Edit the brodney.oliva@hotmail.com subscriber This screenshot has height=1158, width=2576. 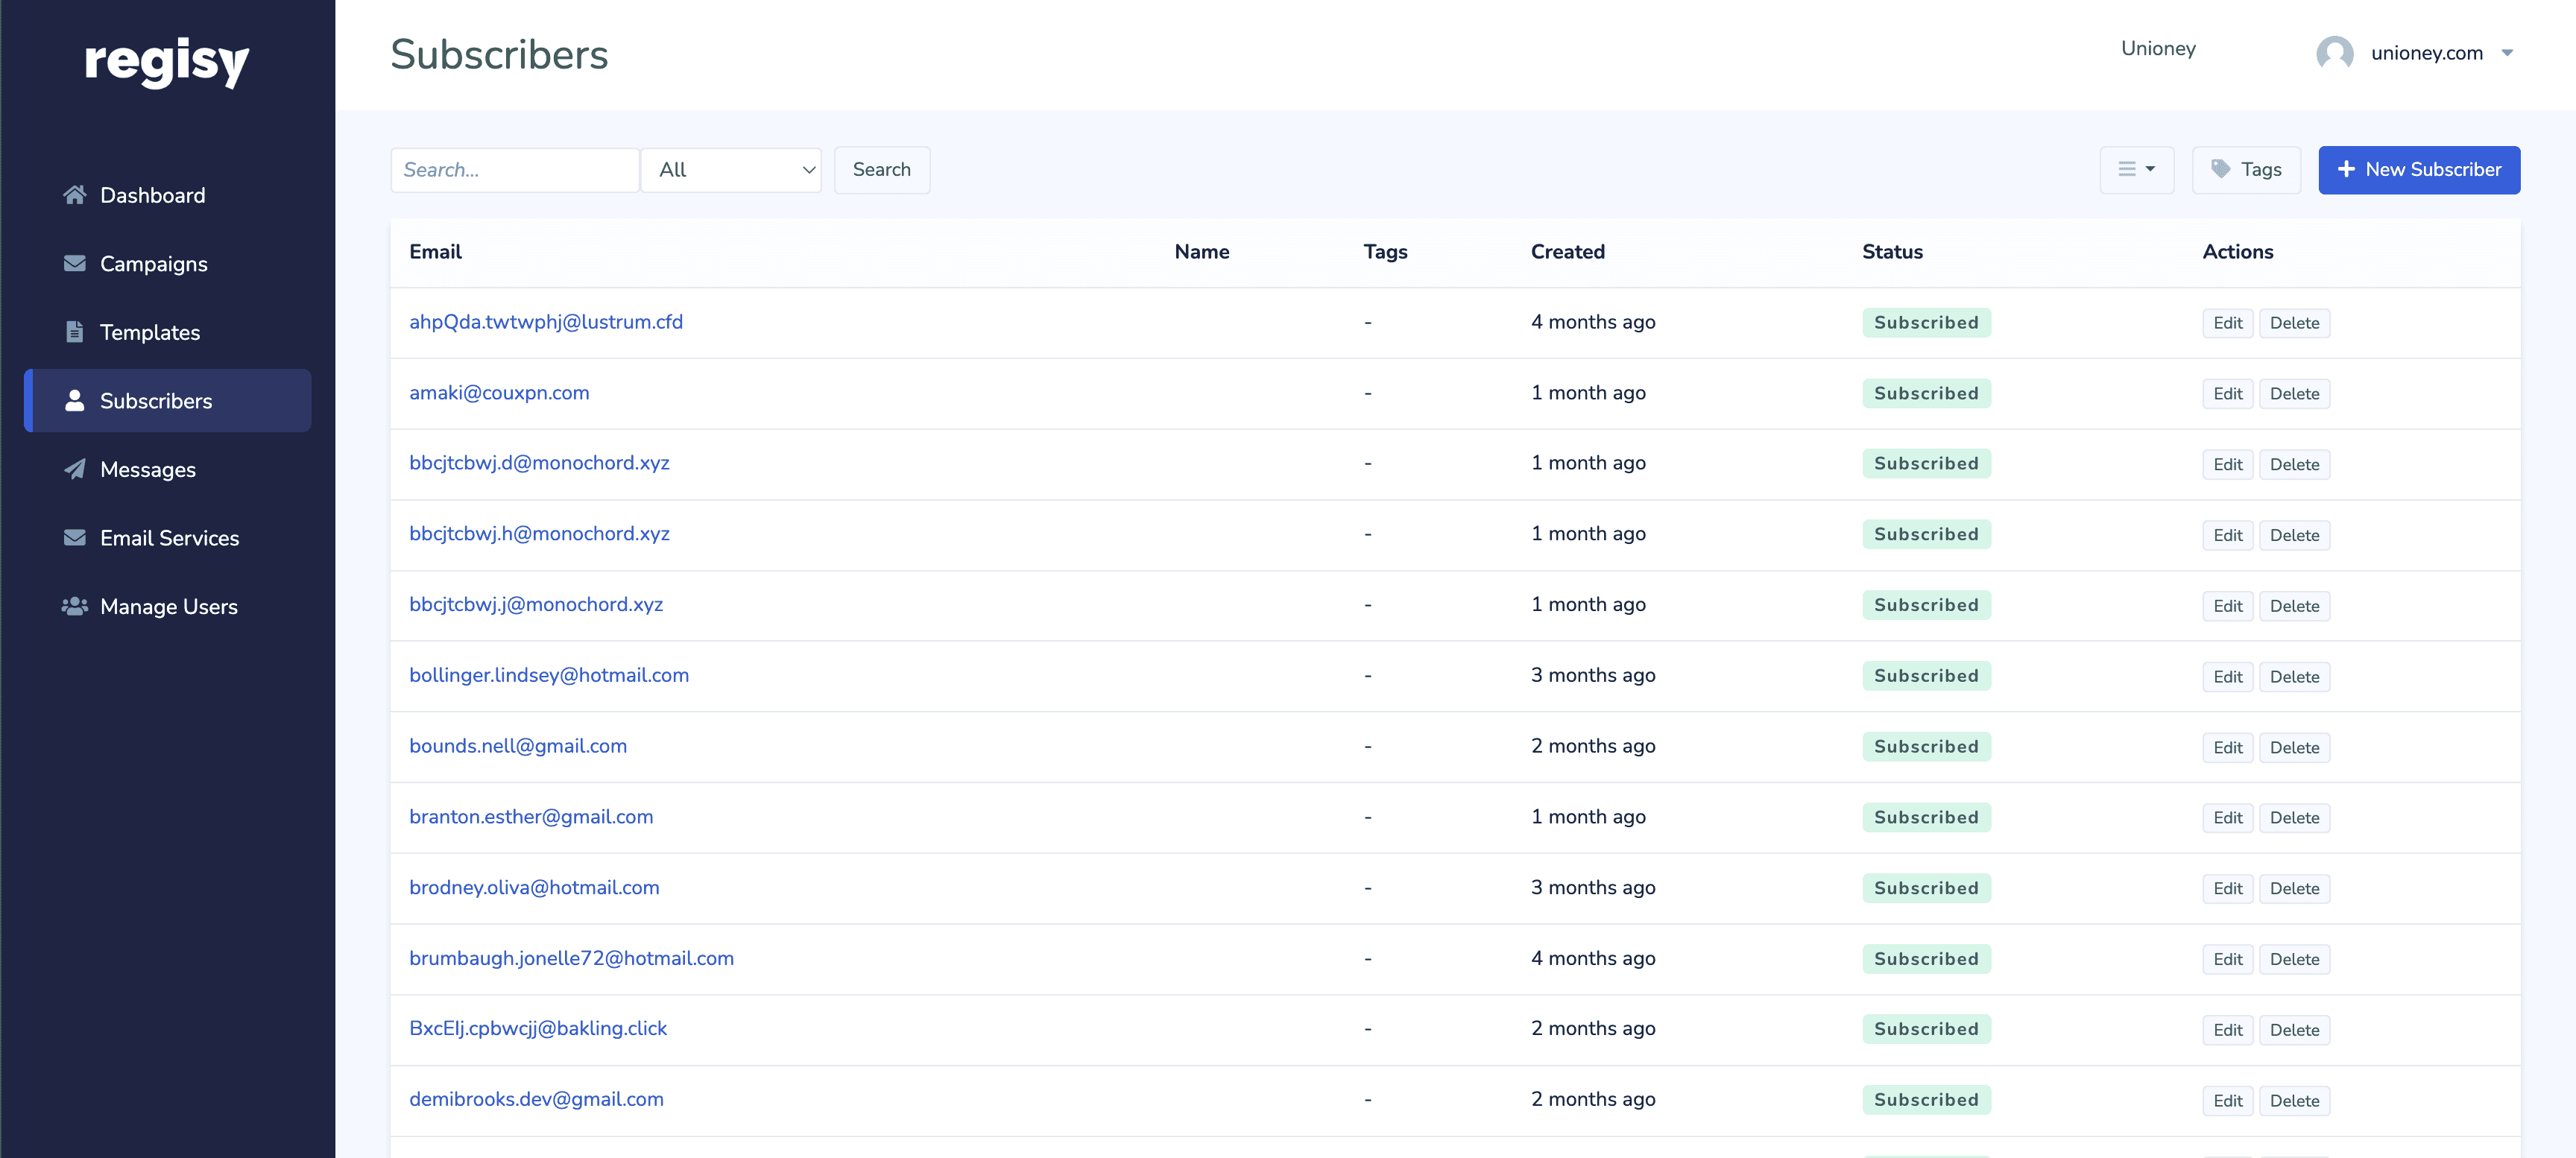click(x=2227, y=888)
